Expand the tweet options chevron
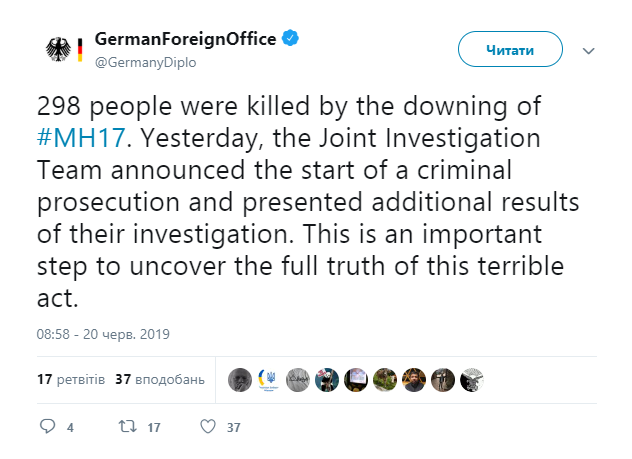632x459 pixels. pyautogui.click(x=589, y=50)
